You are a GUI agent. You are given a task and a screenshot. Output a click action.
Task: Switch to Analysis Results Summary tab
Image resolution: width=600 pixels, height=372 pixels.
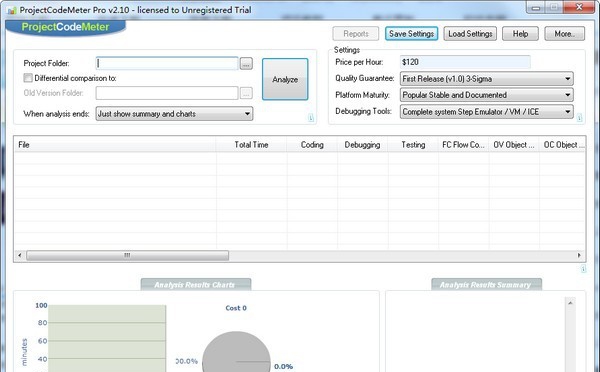point(486,284)
